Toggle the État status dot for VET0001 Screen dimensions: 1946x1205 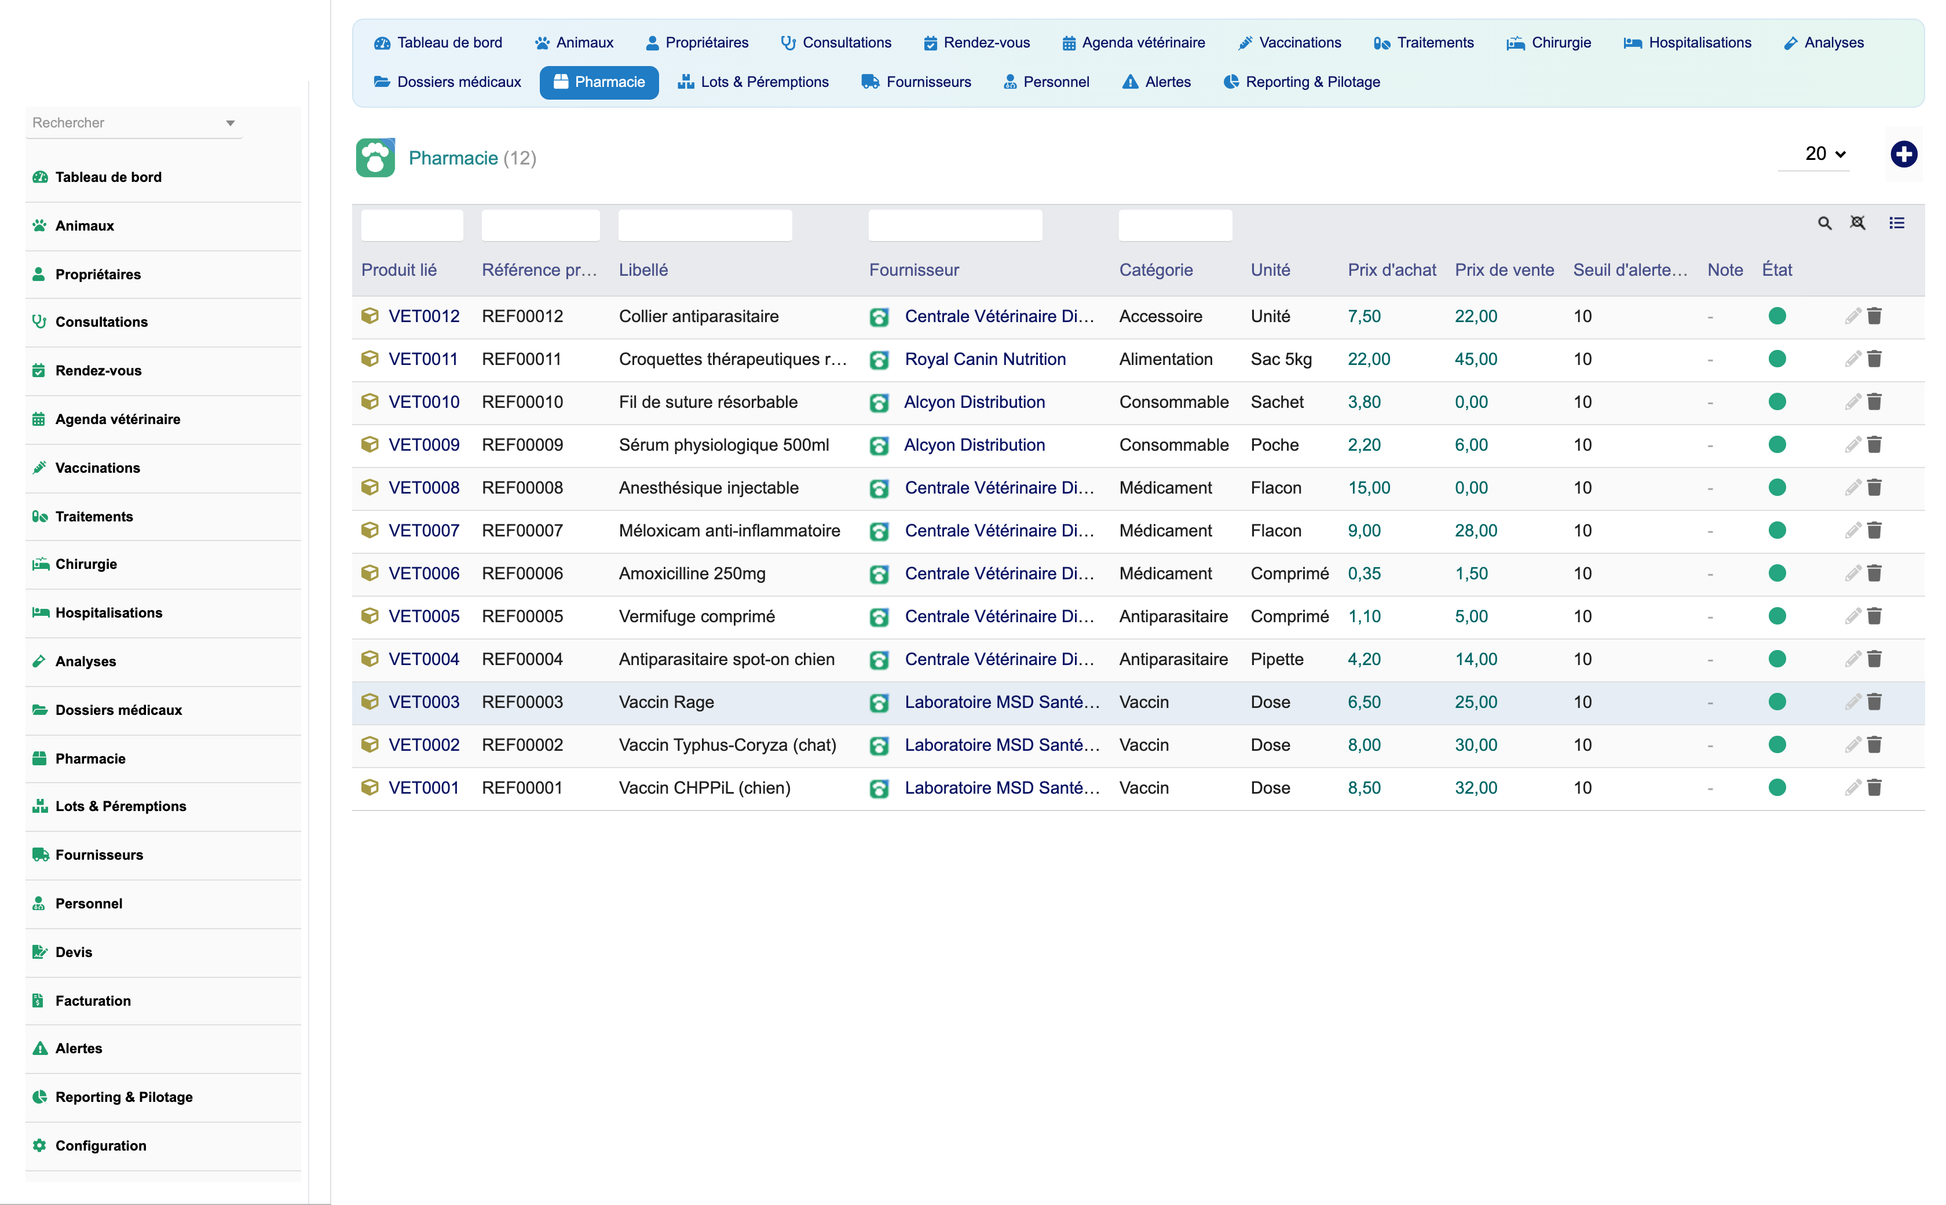pos(1777,788)
